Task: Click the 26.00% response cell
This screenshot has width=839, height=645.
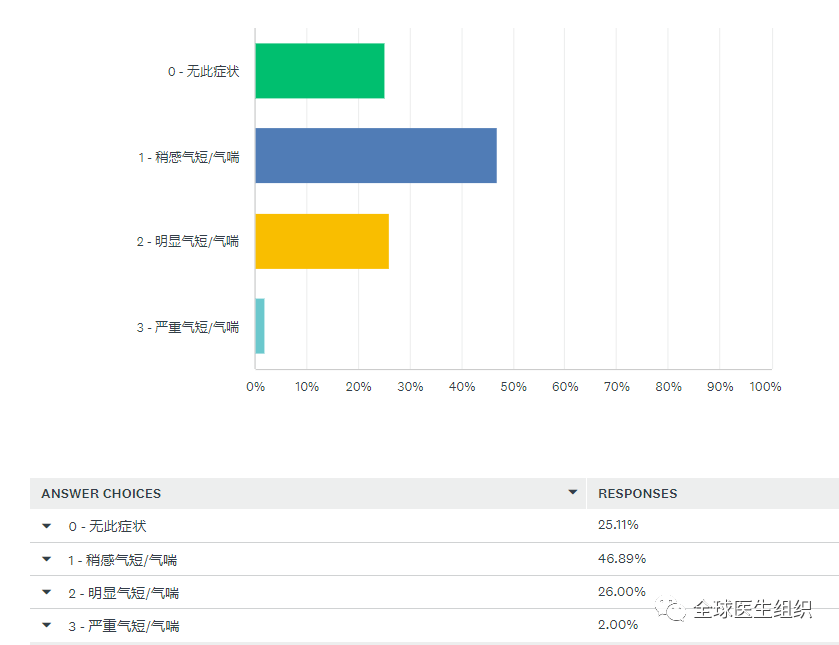Action: pyautogui.click(x=621, y=591)
